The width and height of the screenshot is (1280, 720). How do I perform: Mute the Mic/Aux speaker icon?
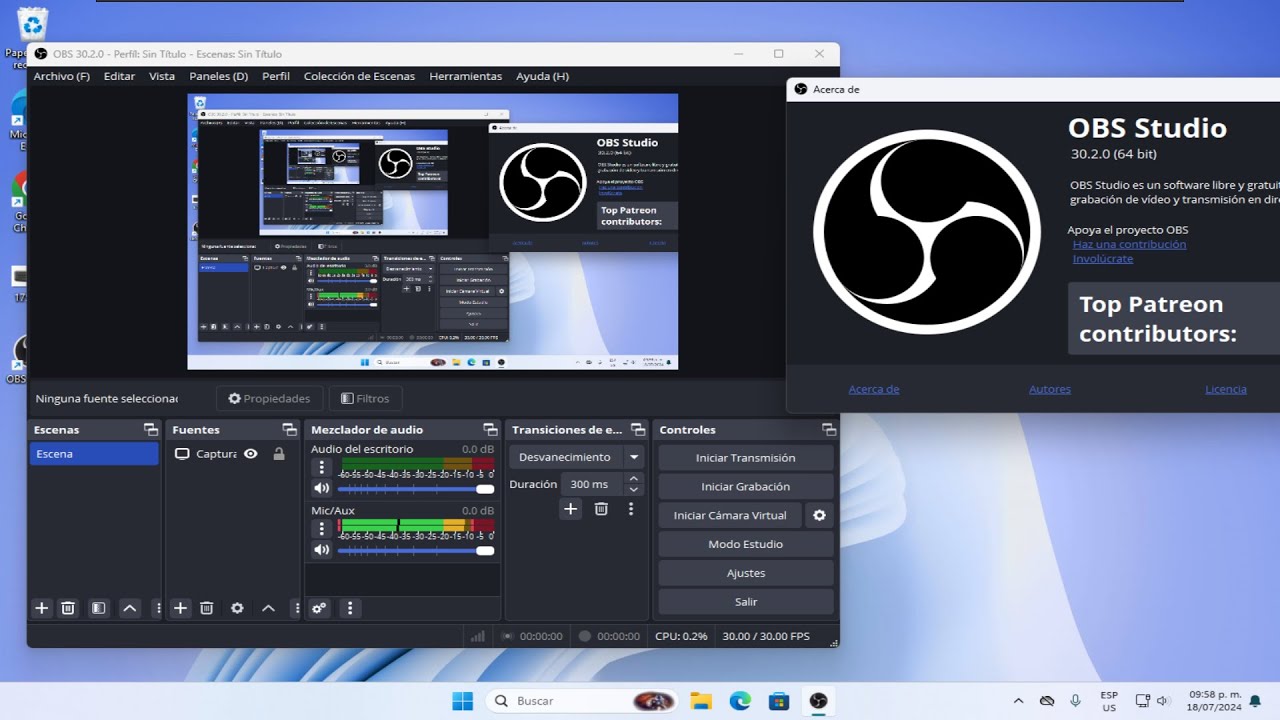coord(321,550)
